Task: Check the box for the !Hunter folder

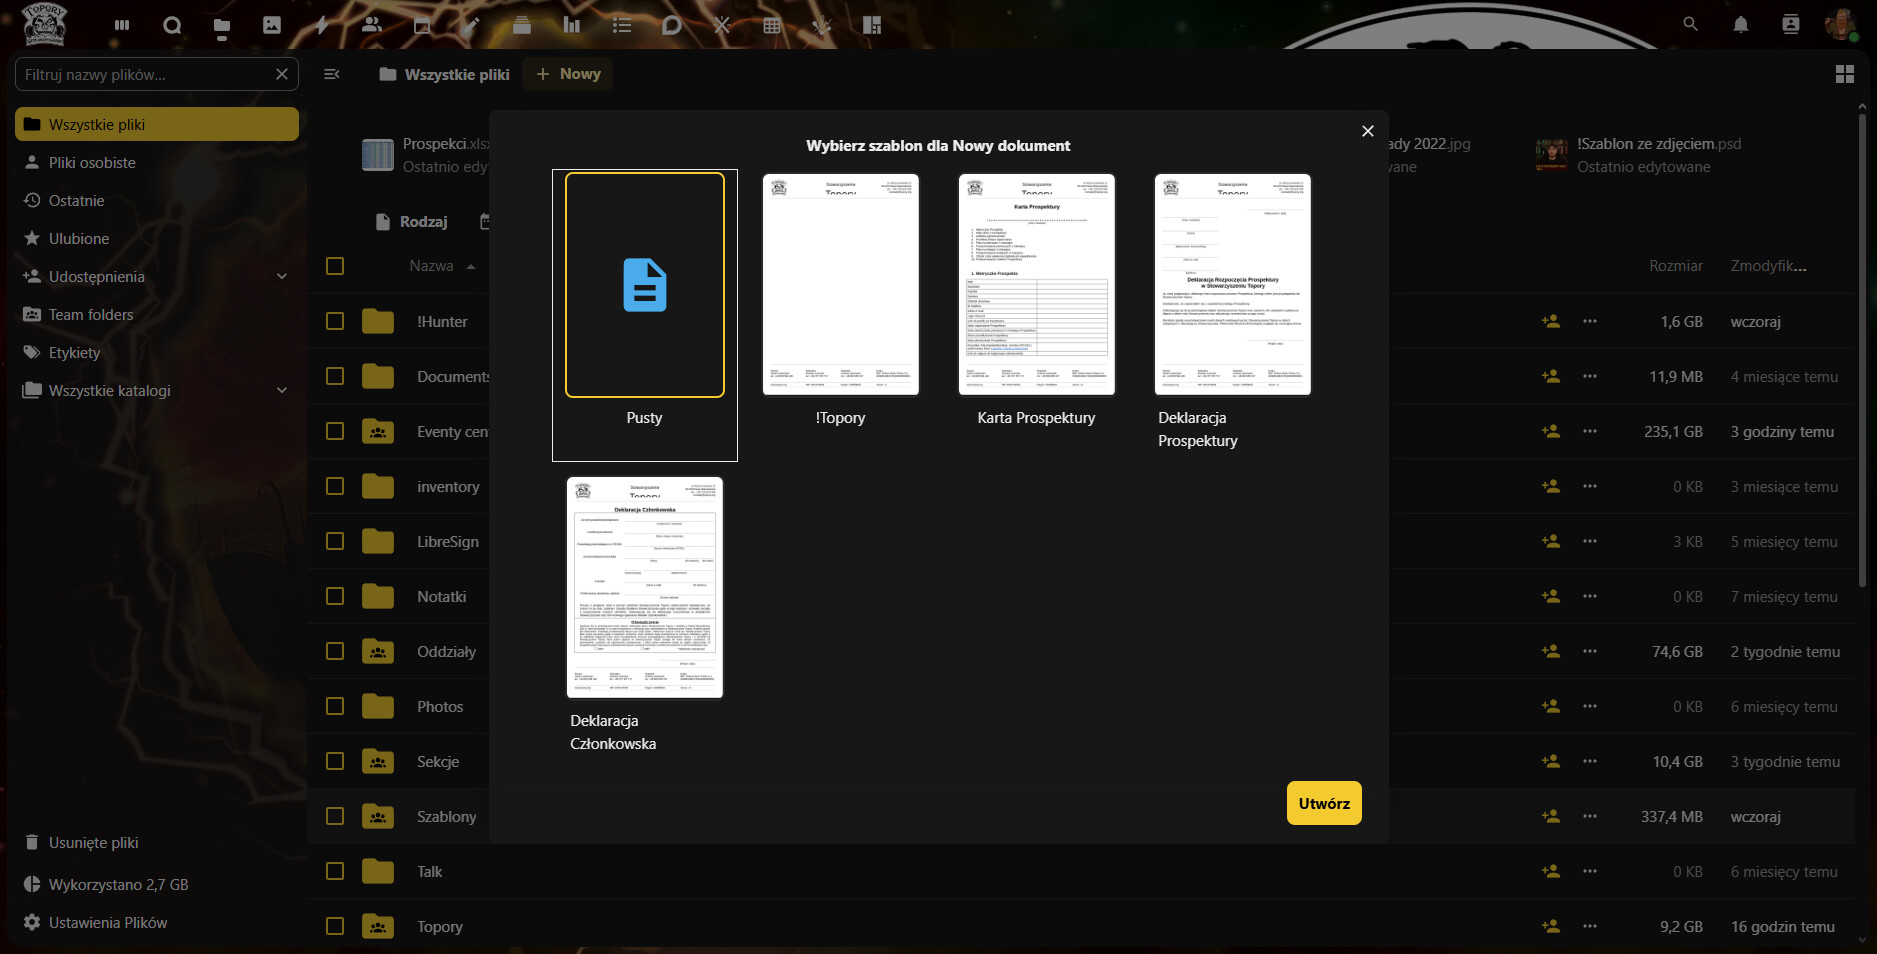Action: (335, 322)
